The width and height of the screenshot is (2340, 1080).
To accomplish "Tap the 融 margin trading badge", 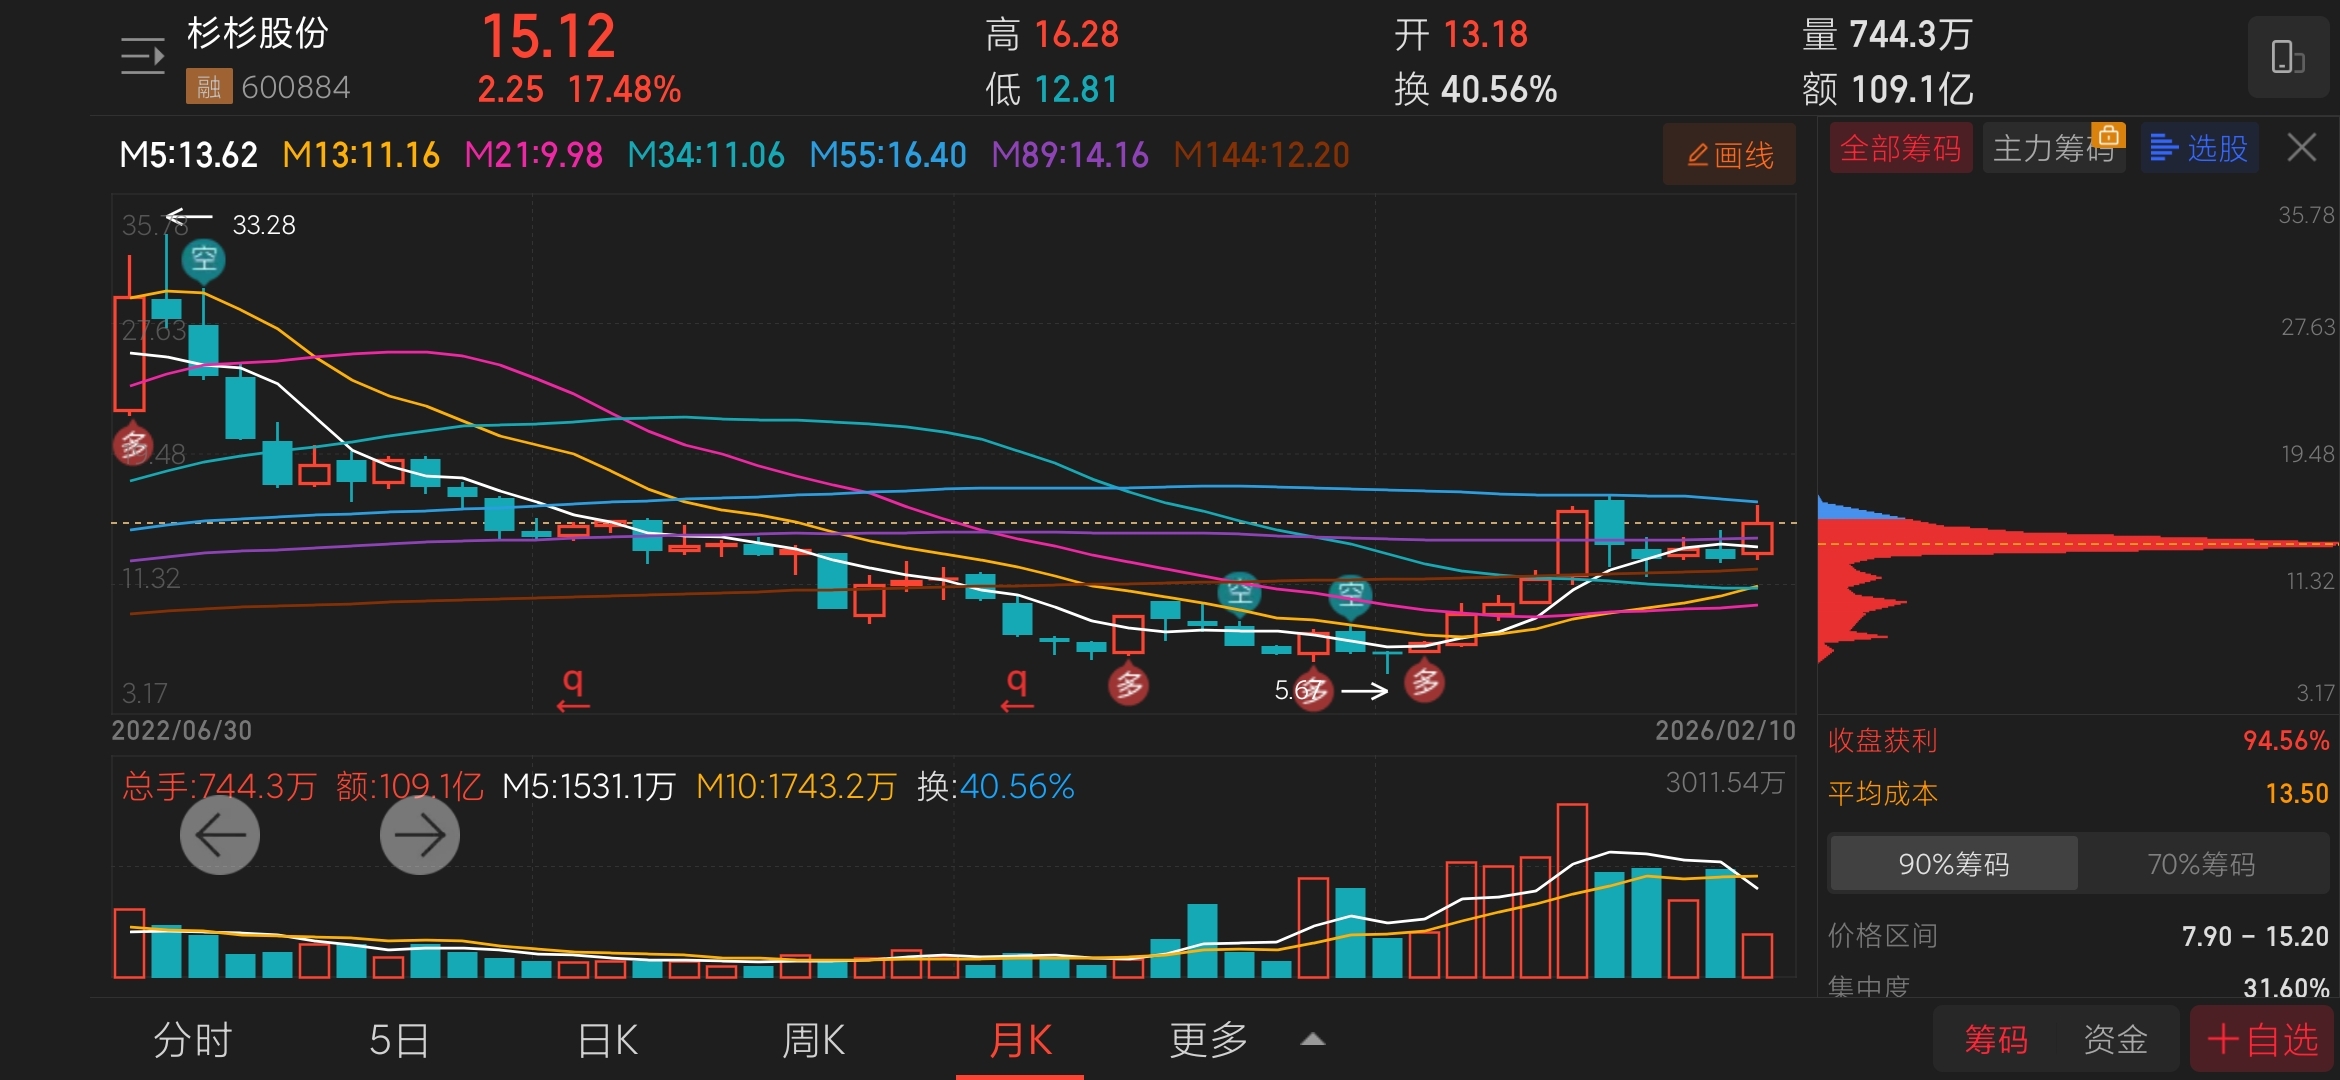I will tap(208, 87).
